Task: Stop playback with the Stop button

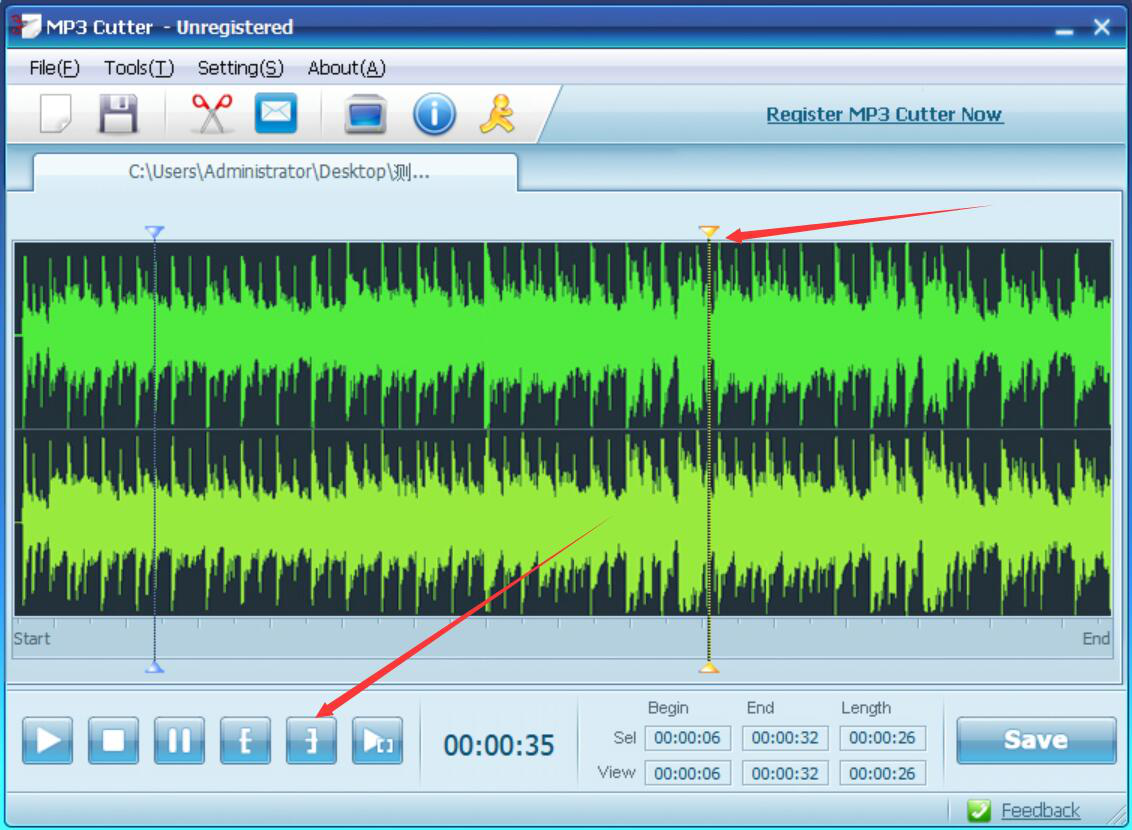Action: click(x=113, y=741)
